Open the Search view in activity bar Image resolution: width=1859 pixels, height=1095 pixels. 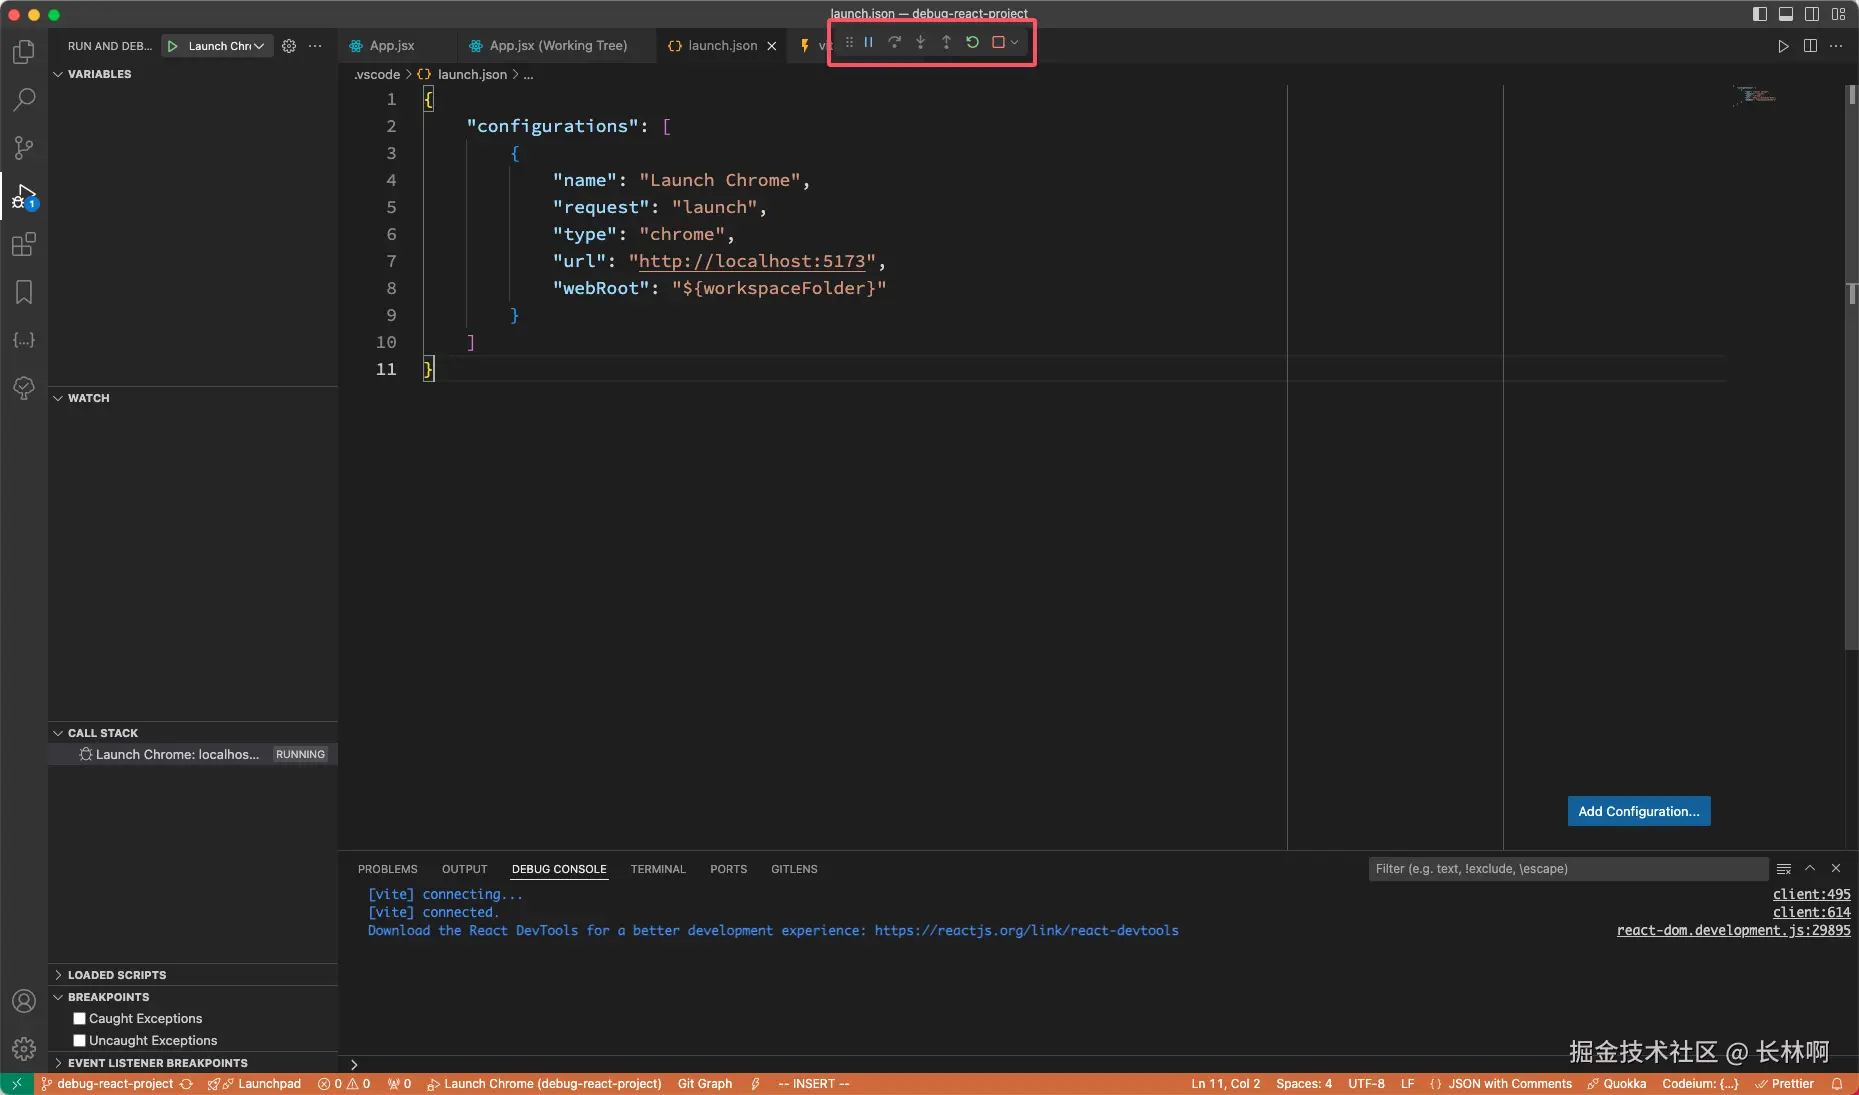(24, 99)
